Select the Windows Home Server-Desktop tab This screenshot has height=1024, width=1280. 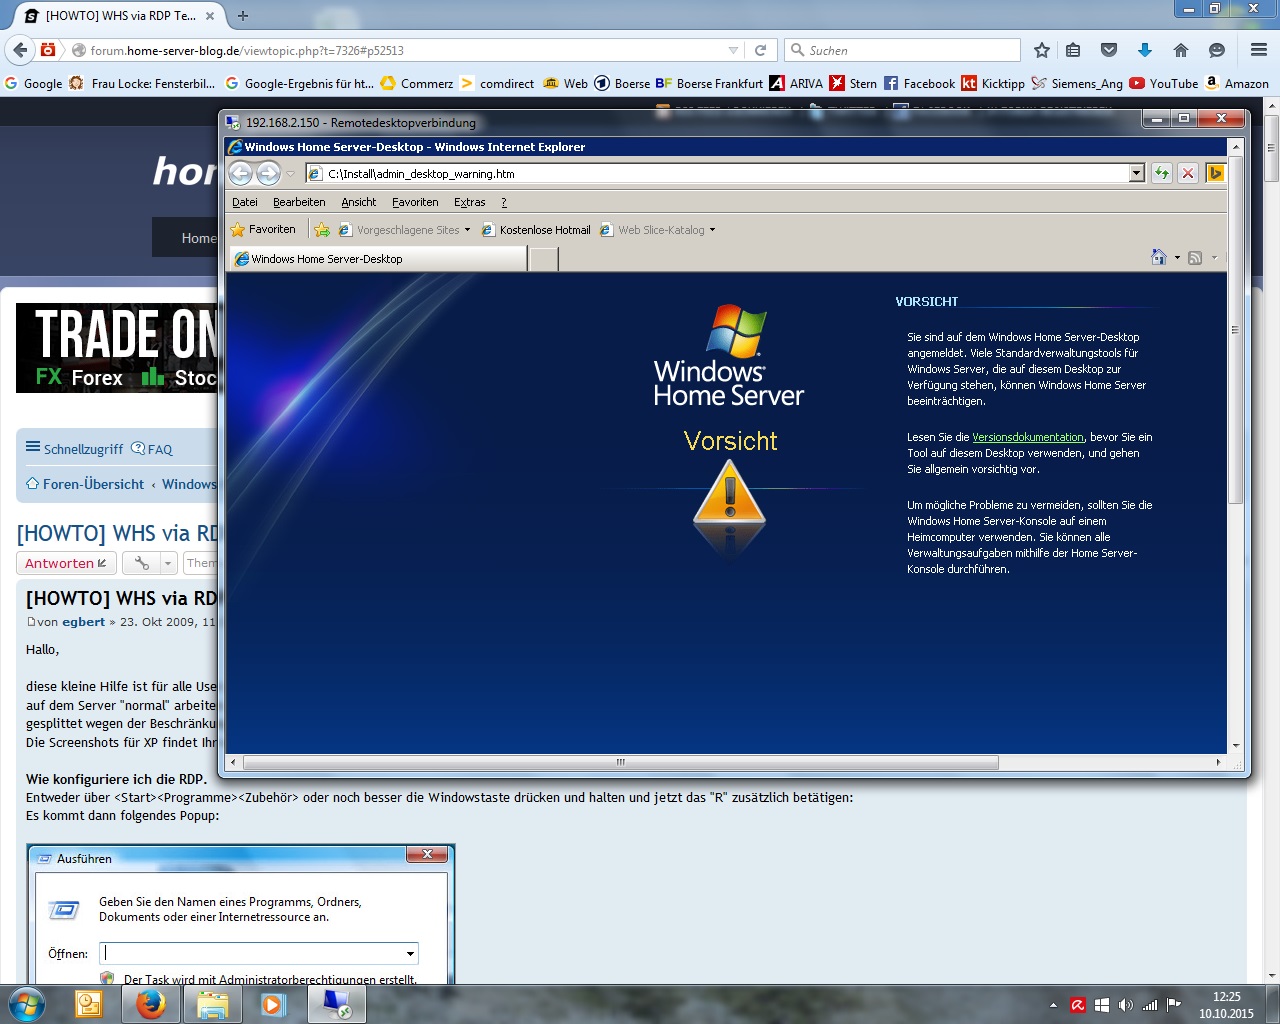tap(378, 259)
